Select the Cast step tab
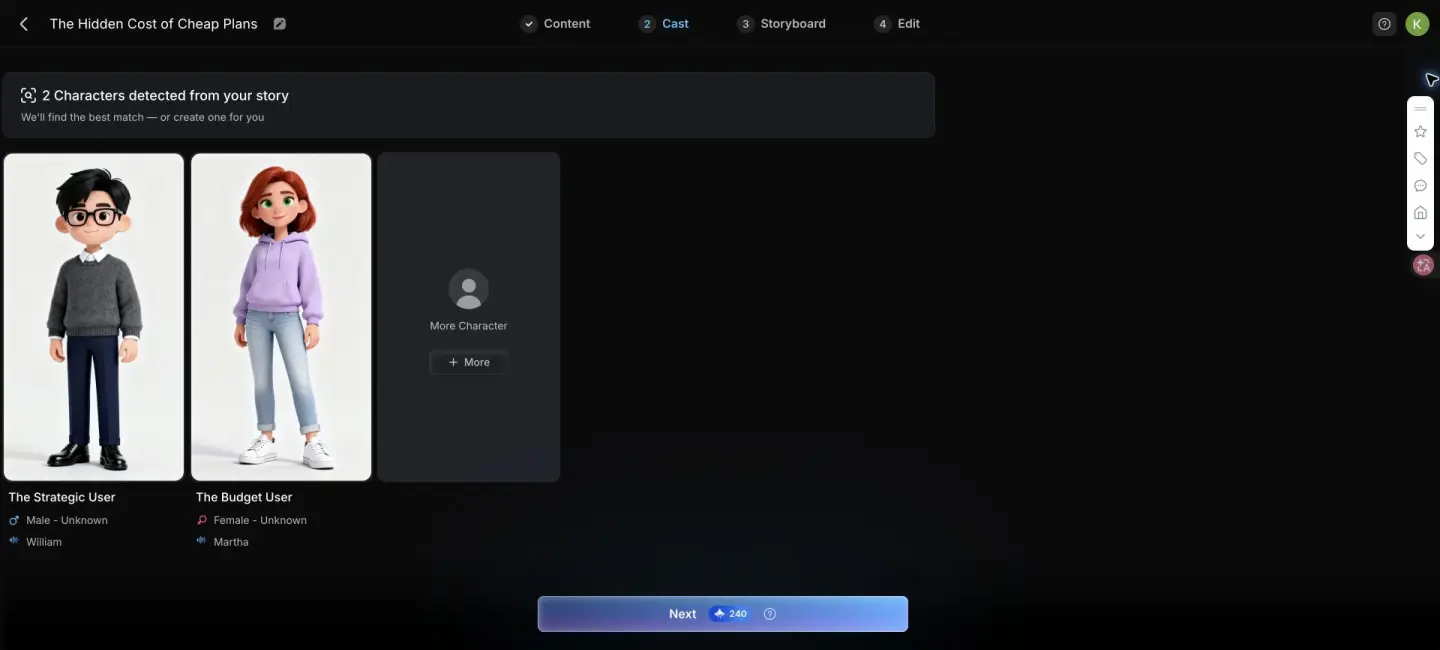Viewport: 1440px width, 650px height. click(x=664, y=24)
